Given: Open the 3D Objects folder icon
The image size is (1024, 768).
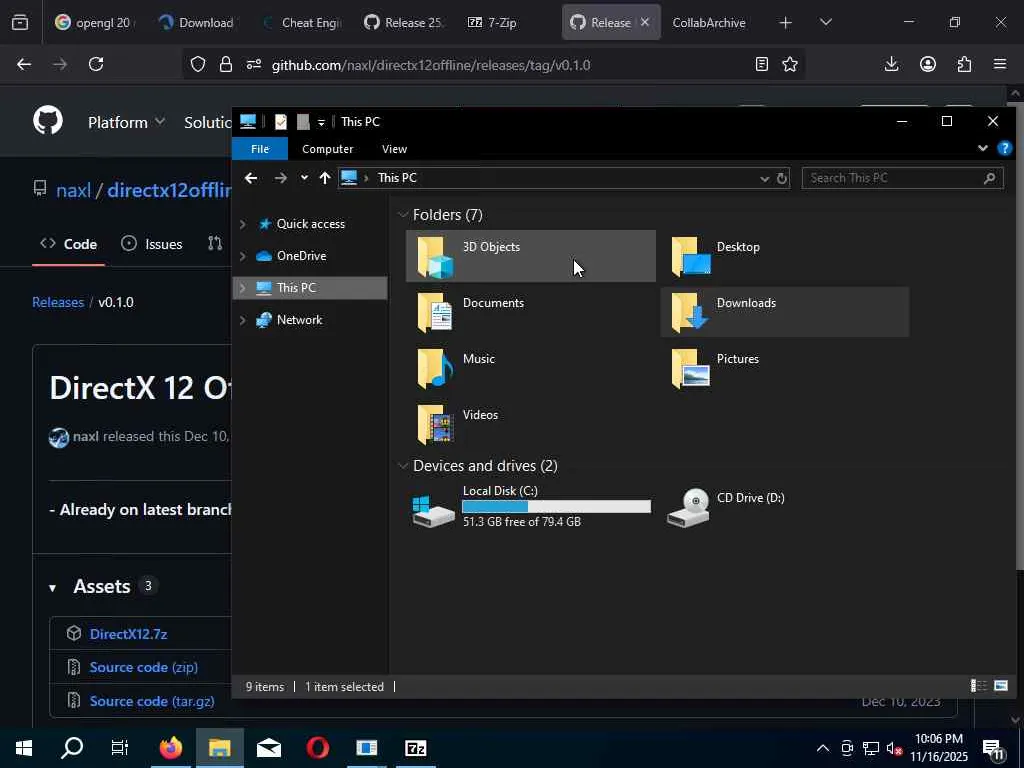Looking at the screenshot, I should click(x=436, y=257).
